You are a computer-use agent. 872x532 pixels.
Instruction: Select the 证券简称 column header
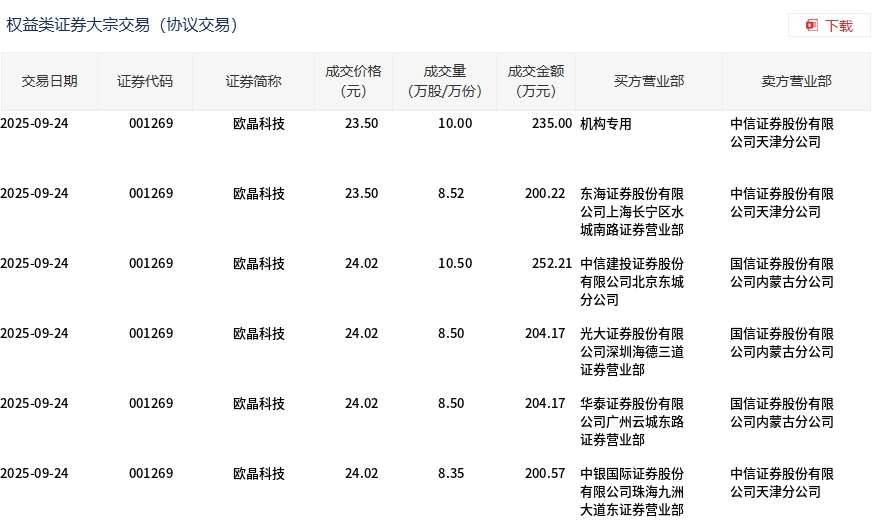coord(253,81)
